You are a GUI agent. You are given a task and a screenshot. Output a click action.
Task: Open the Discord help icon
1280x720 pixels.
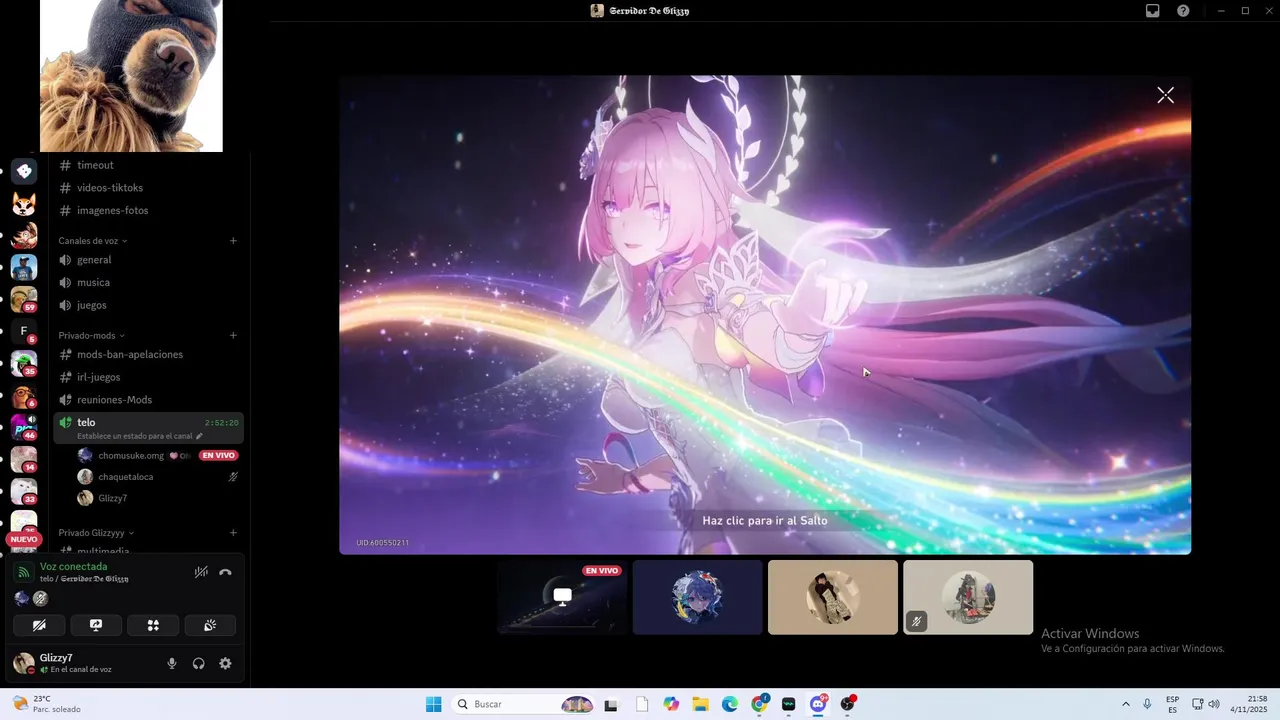1183,11
